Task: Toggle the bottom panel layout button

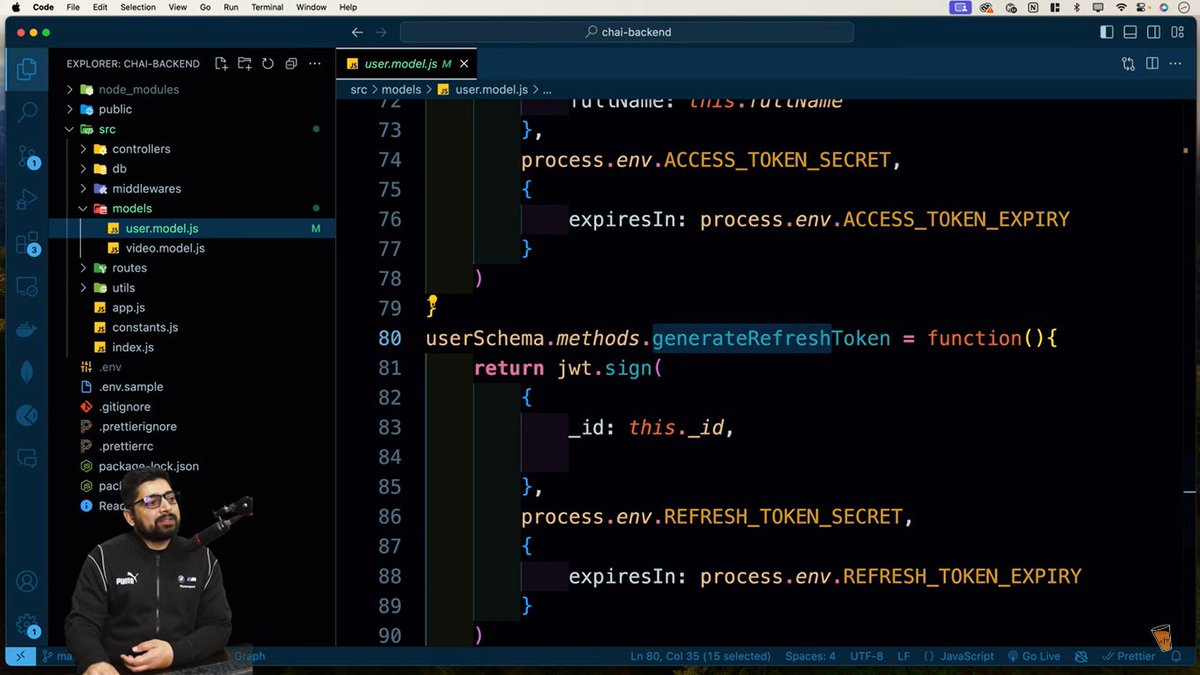Action: (1130, 32)
